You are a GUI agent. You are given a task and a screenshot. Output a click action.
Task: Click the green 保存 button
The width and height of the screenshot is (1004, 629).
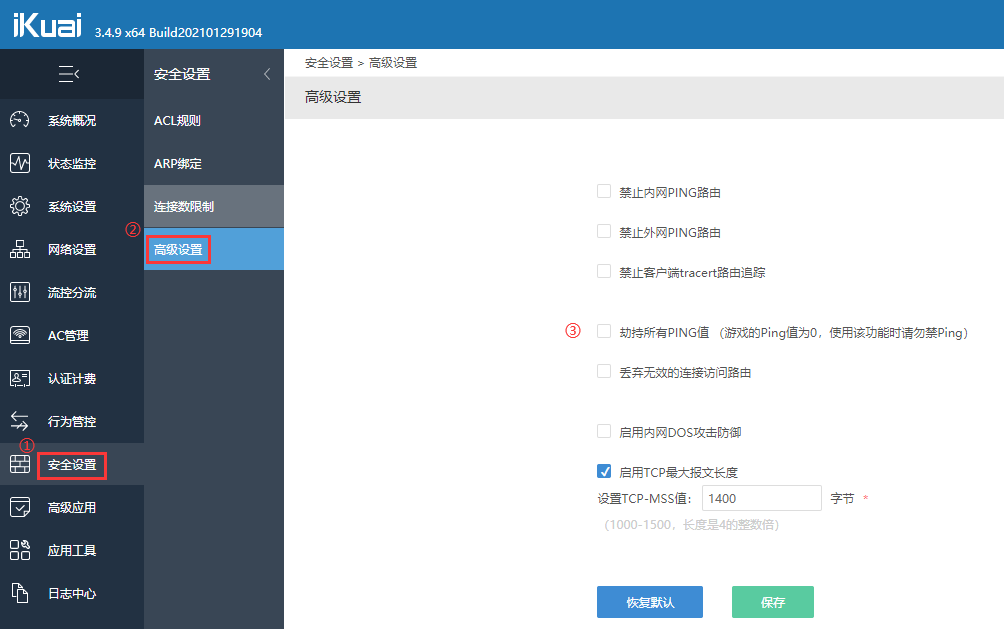tap(773, 602)
